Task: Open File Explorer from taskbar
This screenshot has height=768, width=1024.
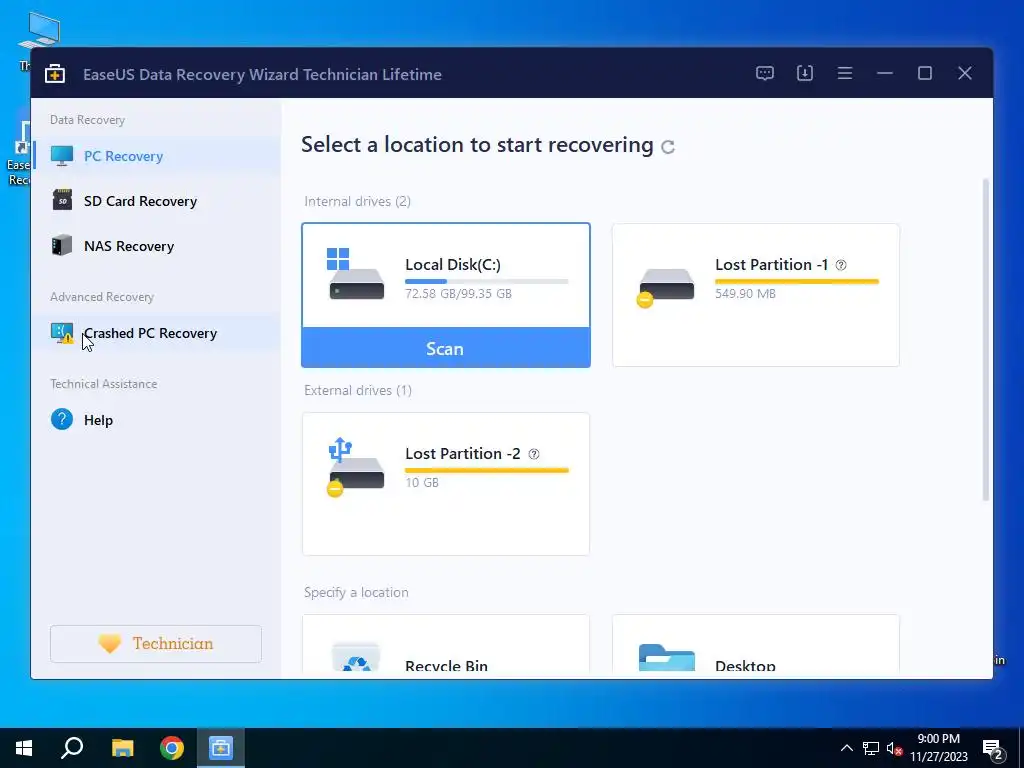Action: pos(122,748)
